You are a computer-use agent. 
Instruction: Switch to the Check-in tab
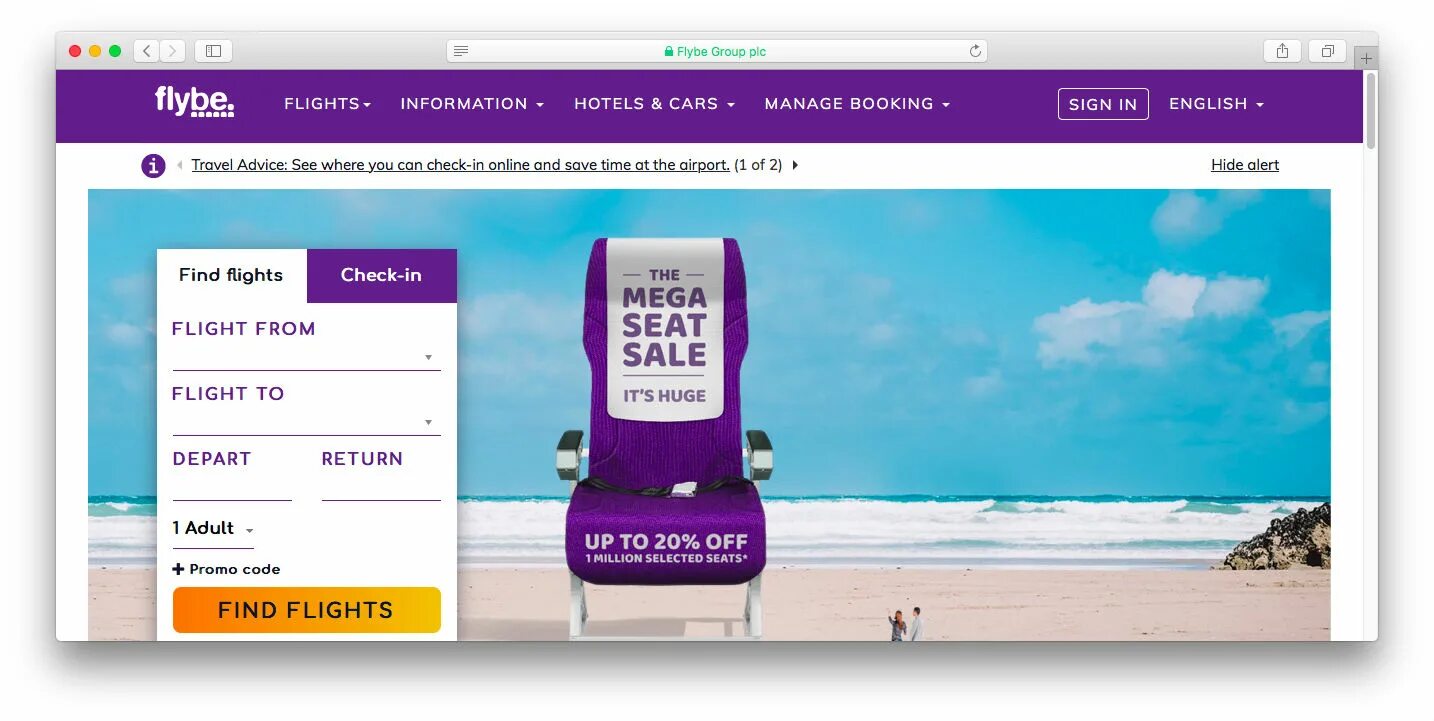pos(381,275)
